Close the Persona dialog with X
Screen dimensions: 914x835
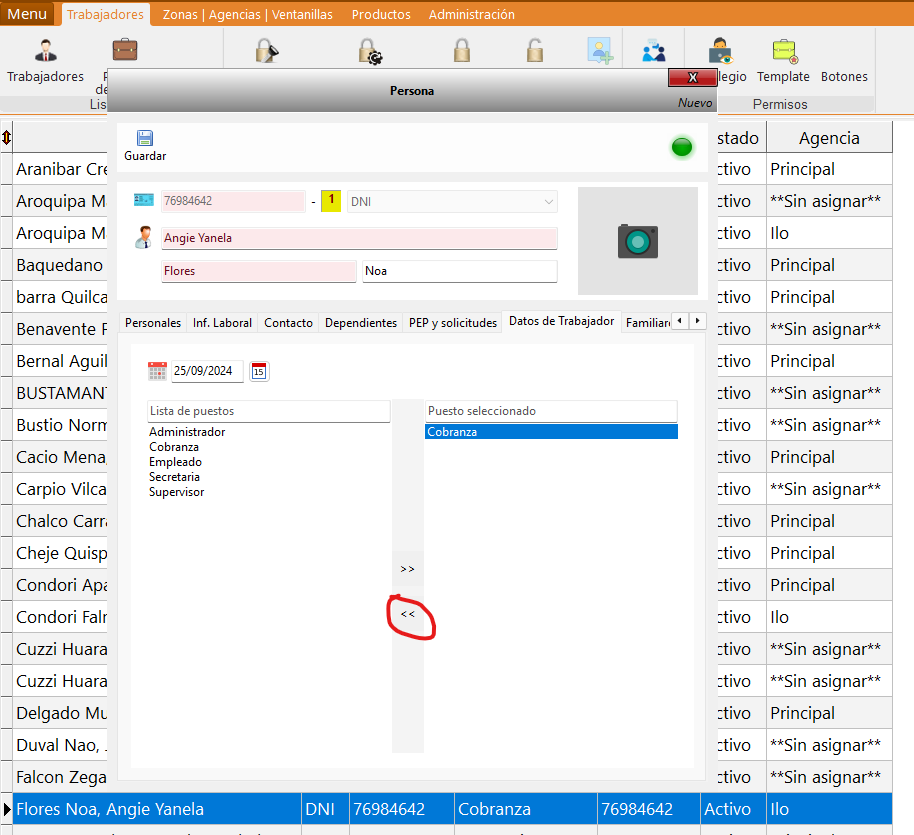click(x=692, y=78)
